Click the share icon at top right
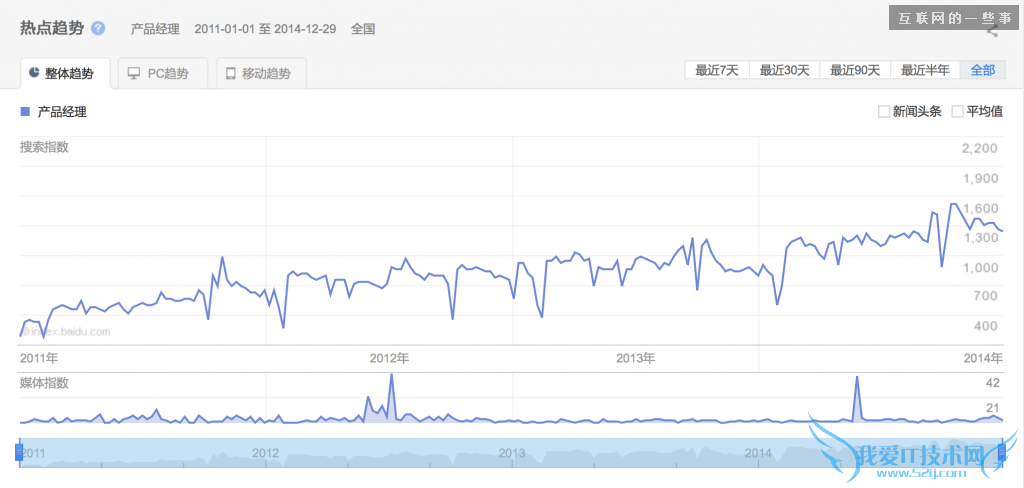This screenshot has width=1024, height=488. (992, 31)
